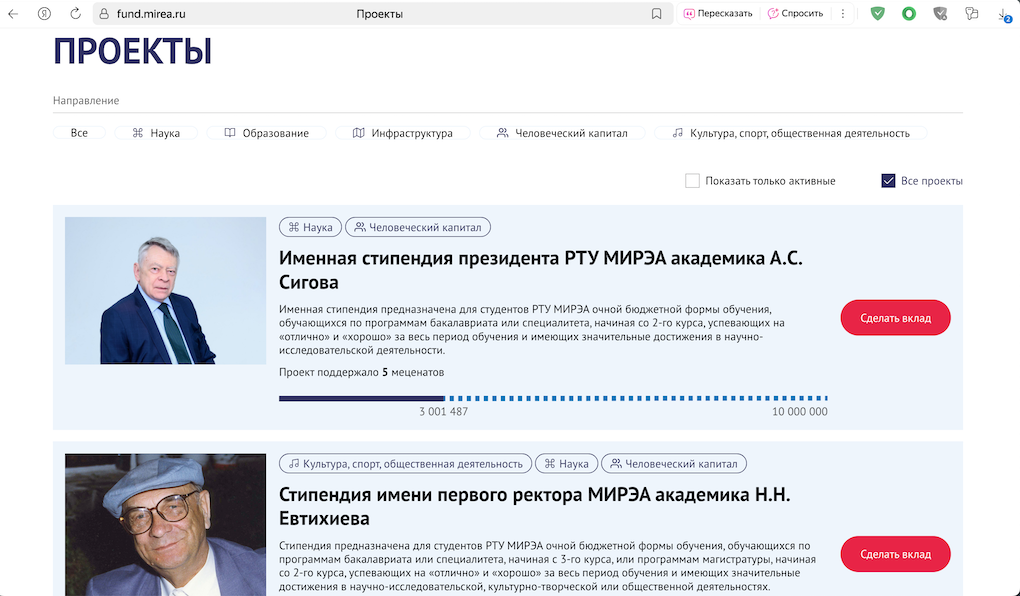This screenshot has height=596, width=1020.
Task: Click the ПРОЕКТЫ page heading
Action: (133, 51)
